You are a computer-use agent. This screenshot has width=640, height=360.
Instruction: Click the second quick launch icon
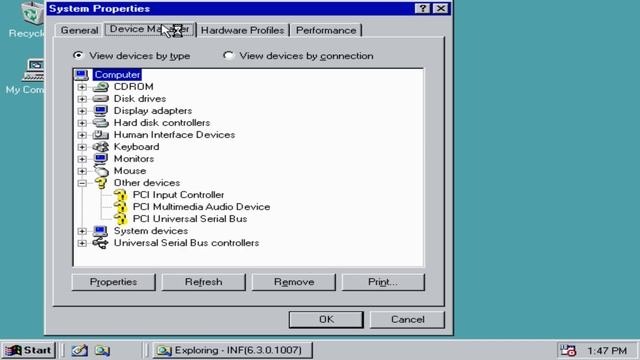click(102, 350)
